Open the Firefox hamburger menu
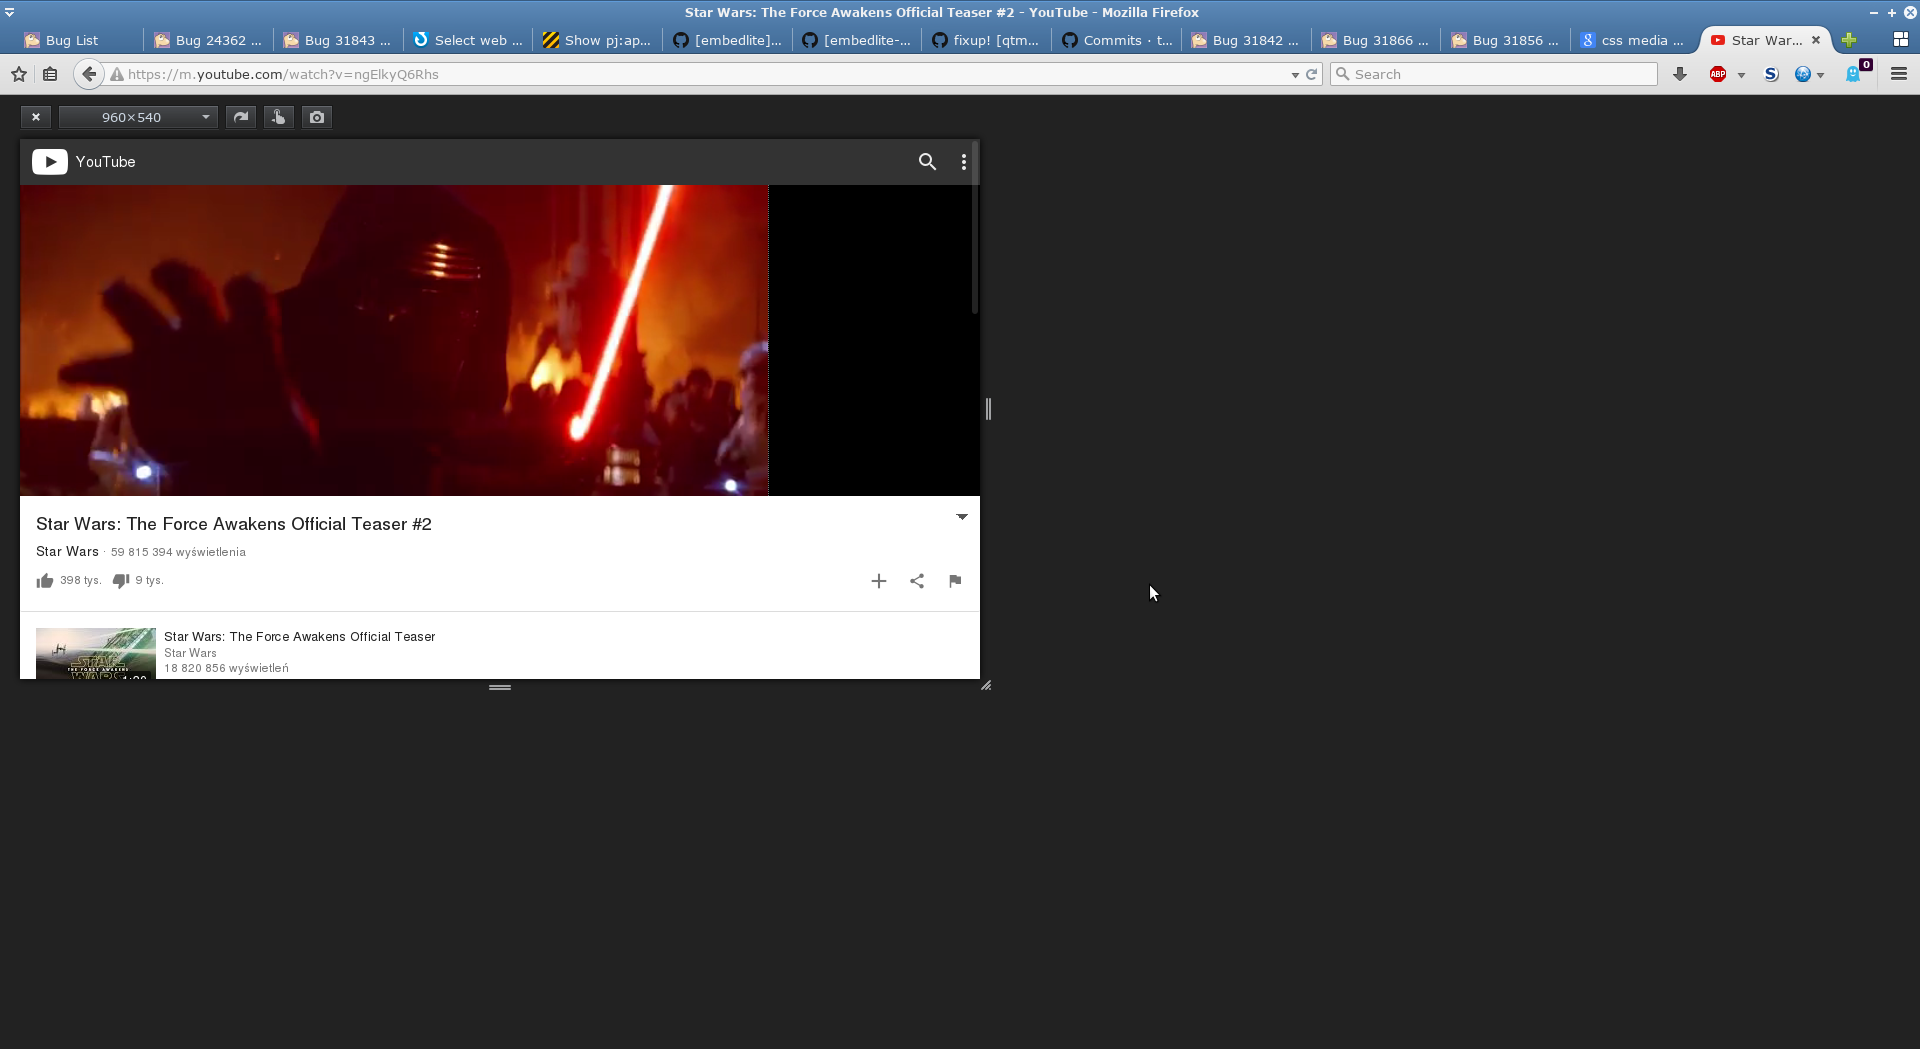 tap(1899, 74)
